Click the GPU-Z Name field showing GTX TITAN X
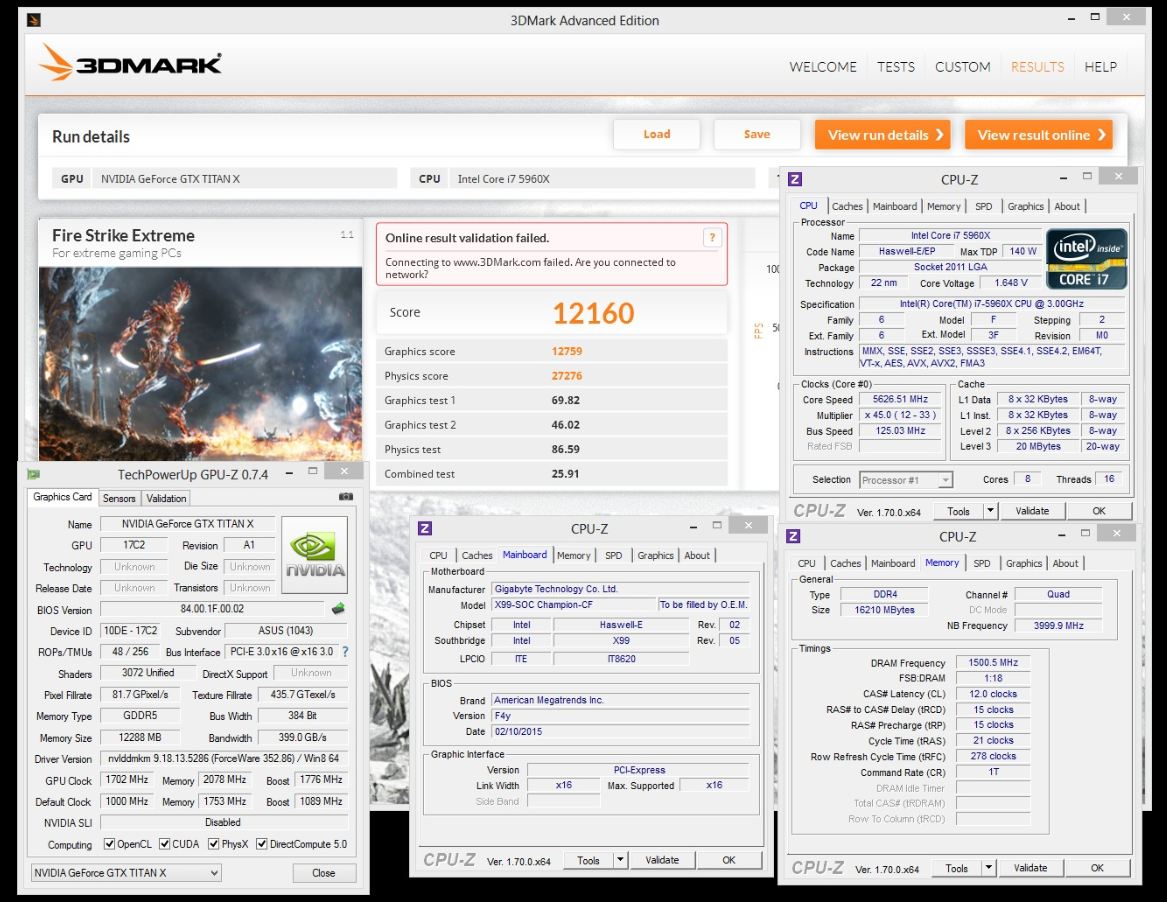Screen dimensions: 1167x902 [188, 524]
